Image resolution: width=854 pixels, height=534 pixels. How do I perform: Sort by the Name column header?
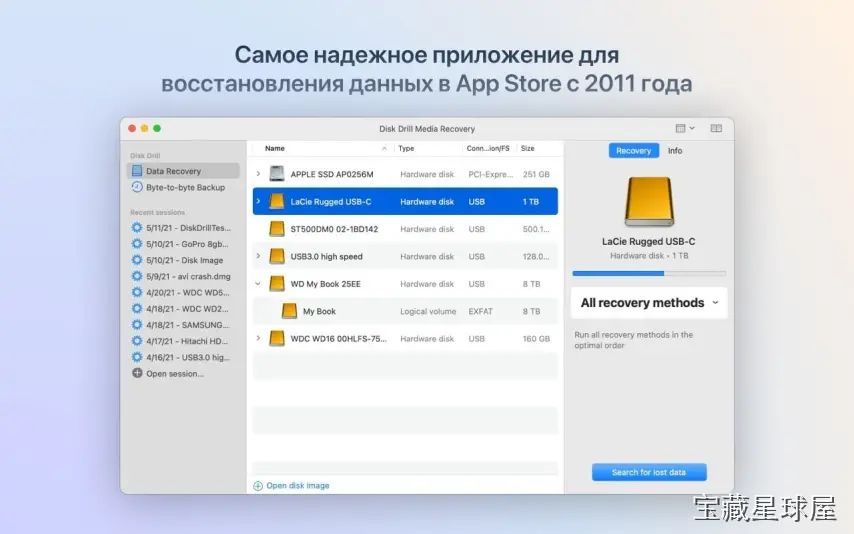coord(274,148)
